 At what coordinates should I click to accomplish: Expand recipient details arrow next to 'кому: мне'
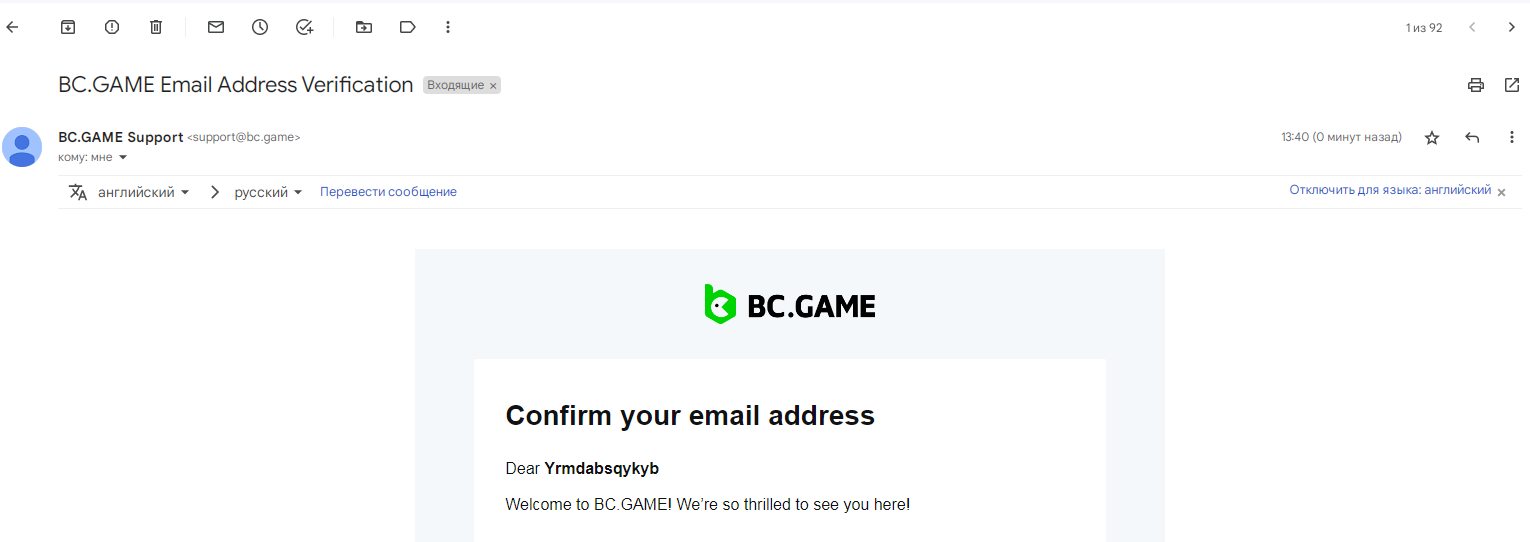(x=123, y=158)
